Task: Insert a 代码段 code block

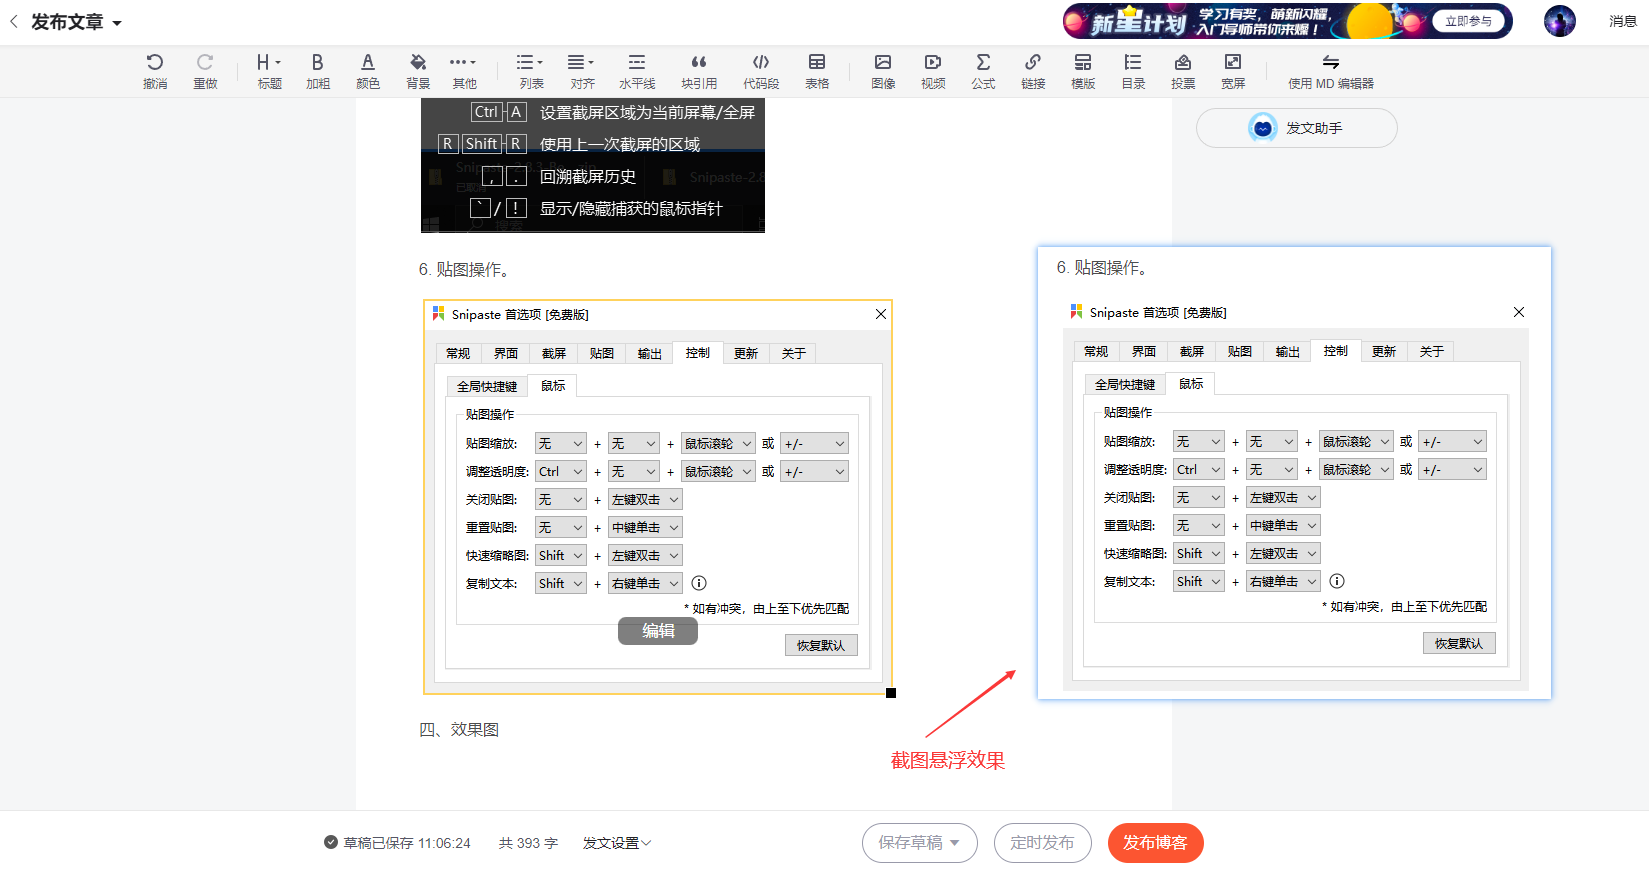Action: (x=761, y=72)
